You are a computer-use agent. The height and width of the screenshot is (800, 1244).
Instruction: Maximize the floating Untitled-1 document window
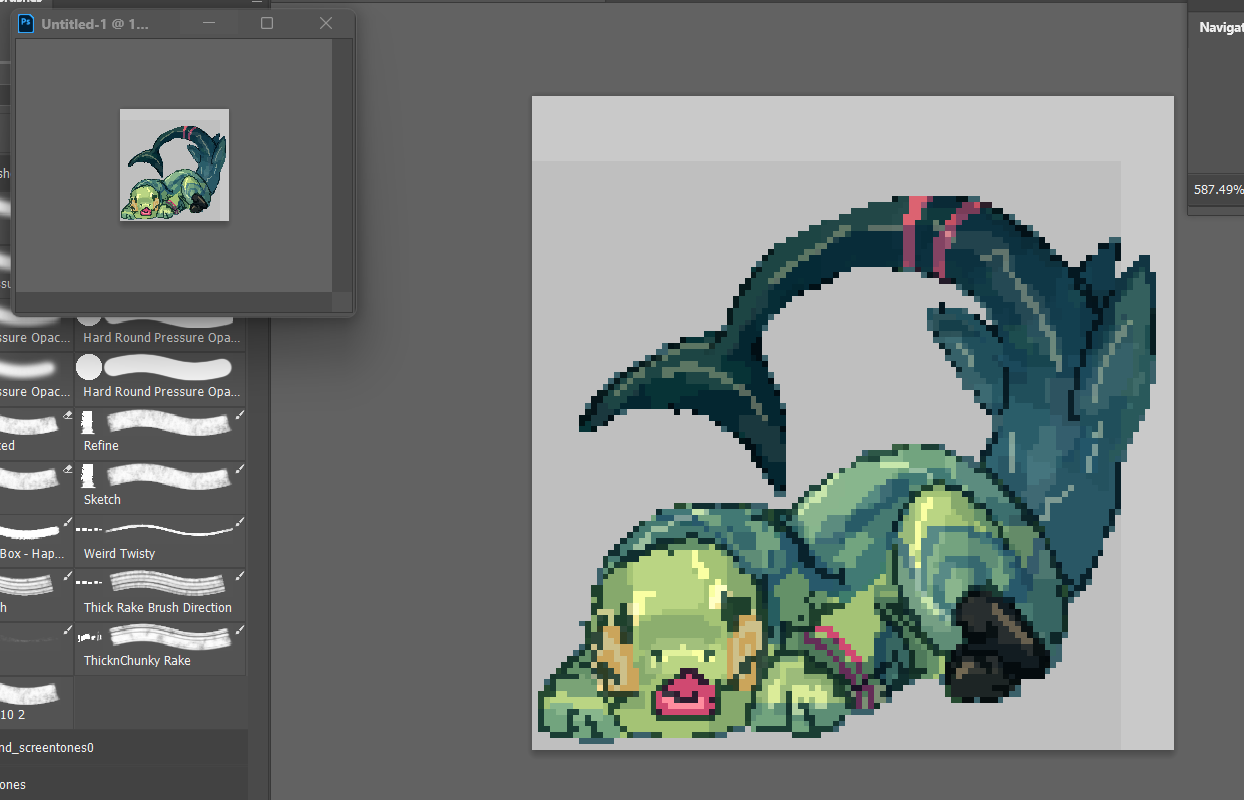pos(267,23)
